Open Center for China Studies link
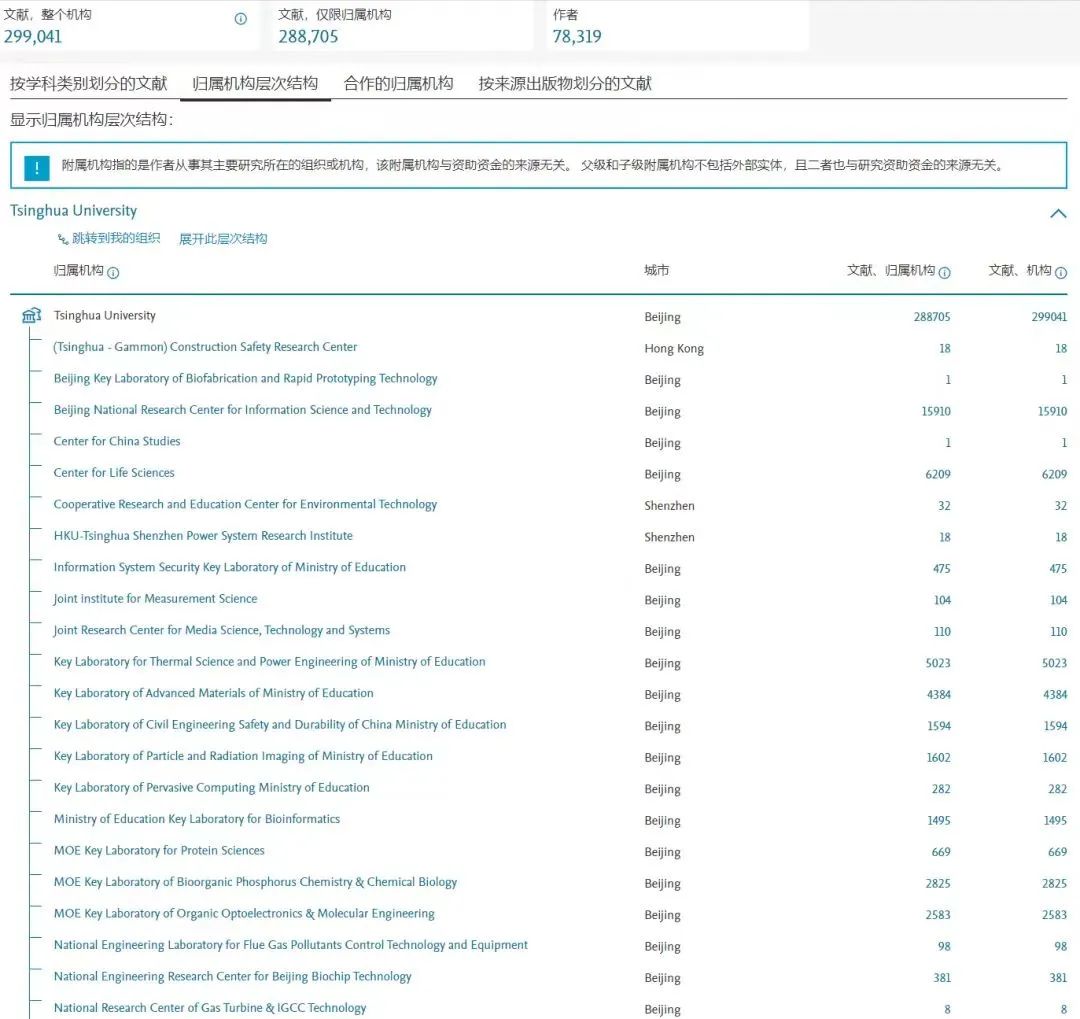This screenshot has width=1080, height=1019. (117, 441)
